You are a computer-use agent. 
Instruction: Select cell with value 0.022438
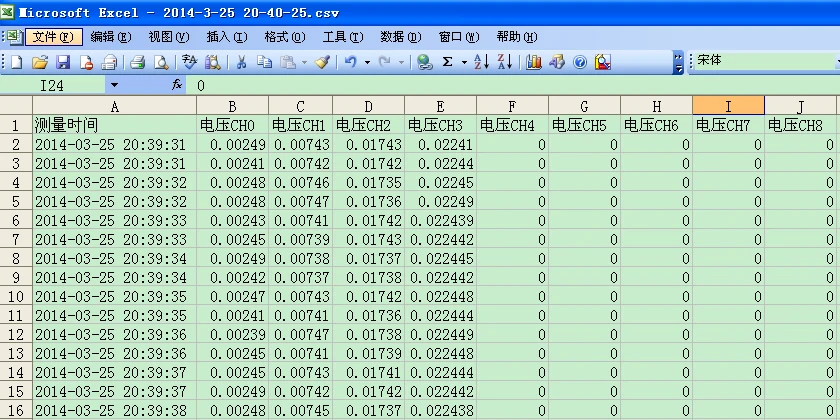(x=440, y=411)
